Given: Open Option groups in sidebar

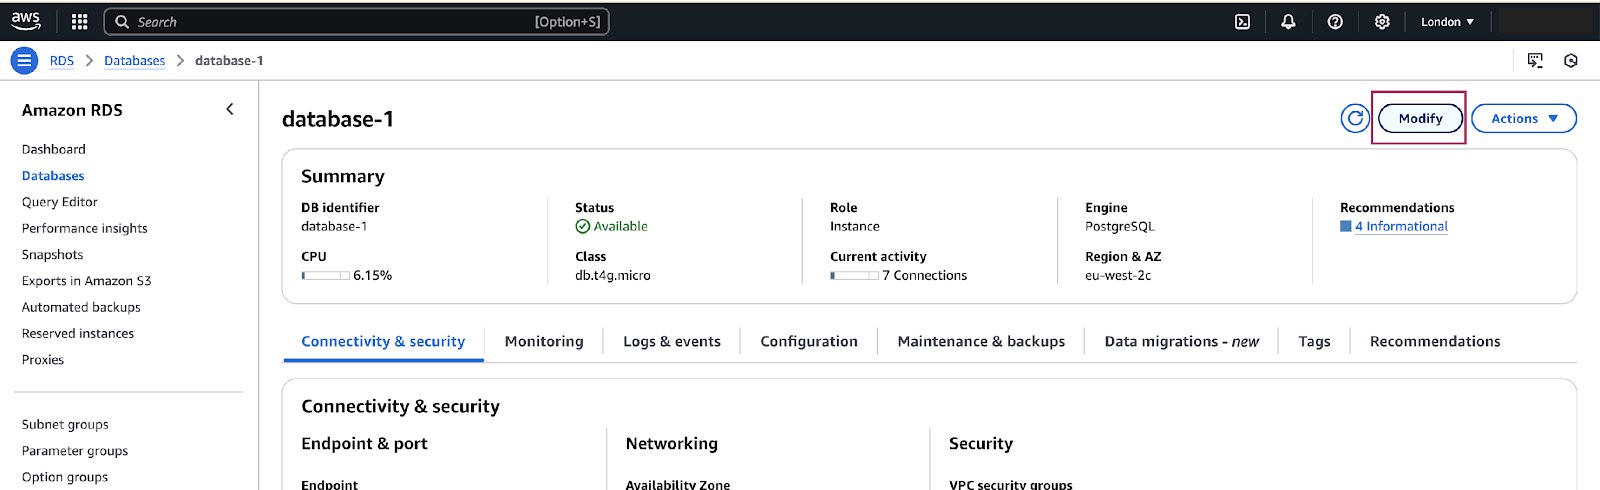Looking at the screenshot, I should 65,477.
